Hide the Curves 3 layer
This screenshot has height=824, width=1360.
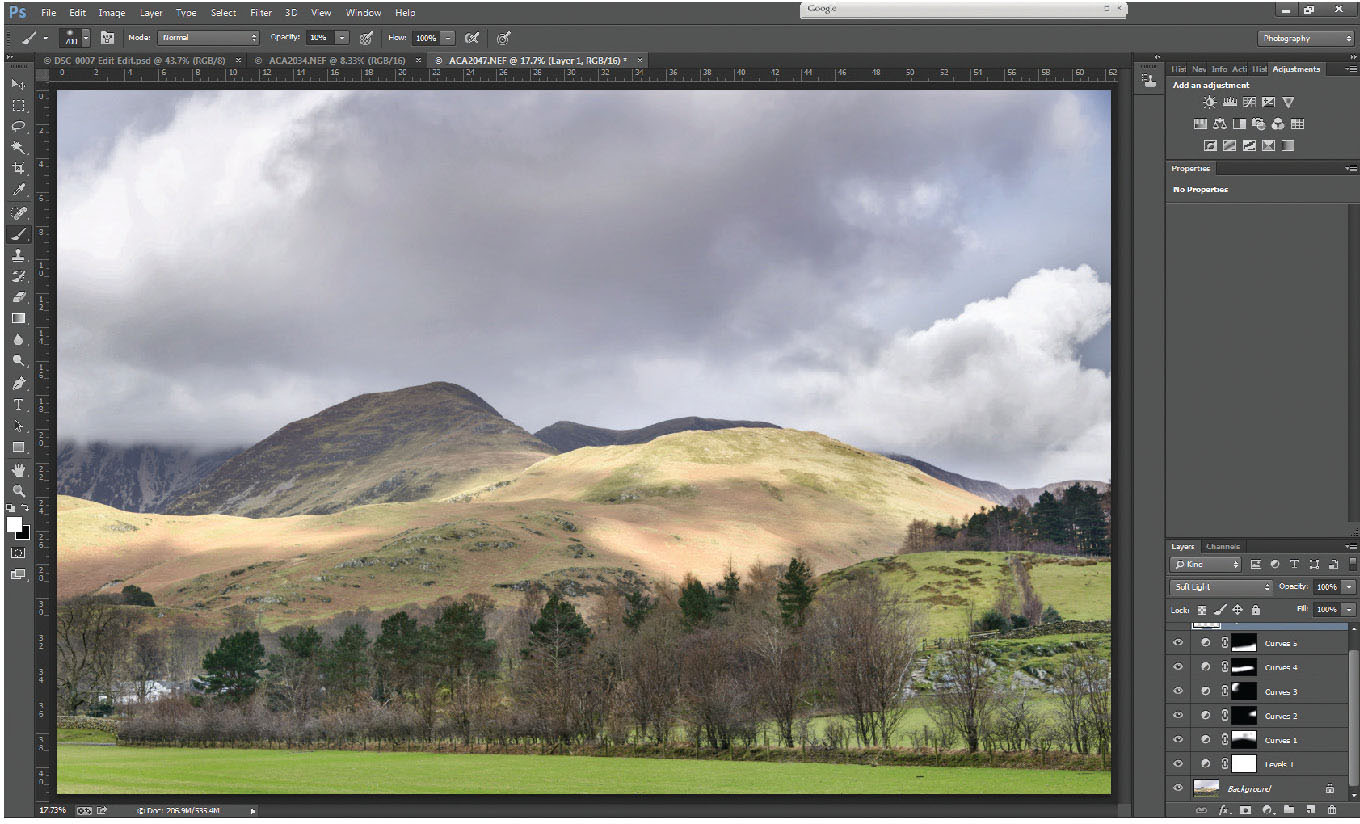[1178, 691]
